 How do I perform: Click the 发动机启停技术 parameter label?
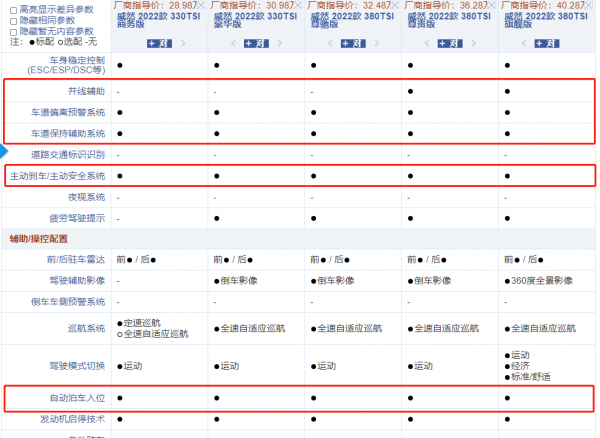coord(73,419)
